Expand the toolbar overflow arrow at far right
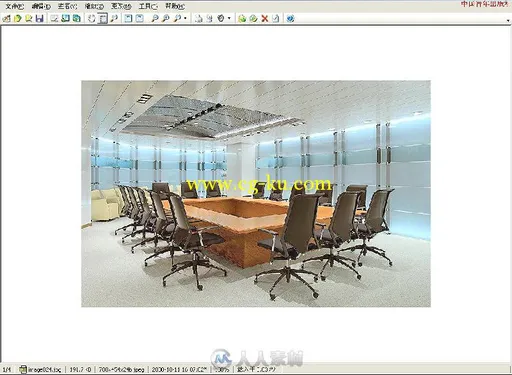This screenshot has height=375, width=512. pyautogui.click(x=508, y=20)
